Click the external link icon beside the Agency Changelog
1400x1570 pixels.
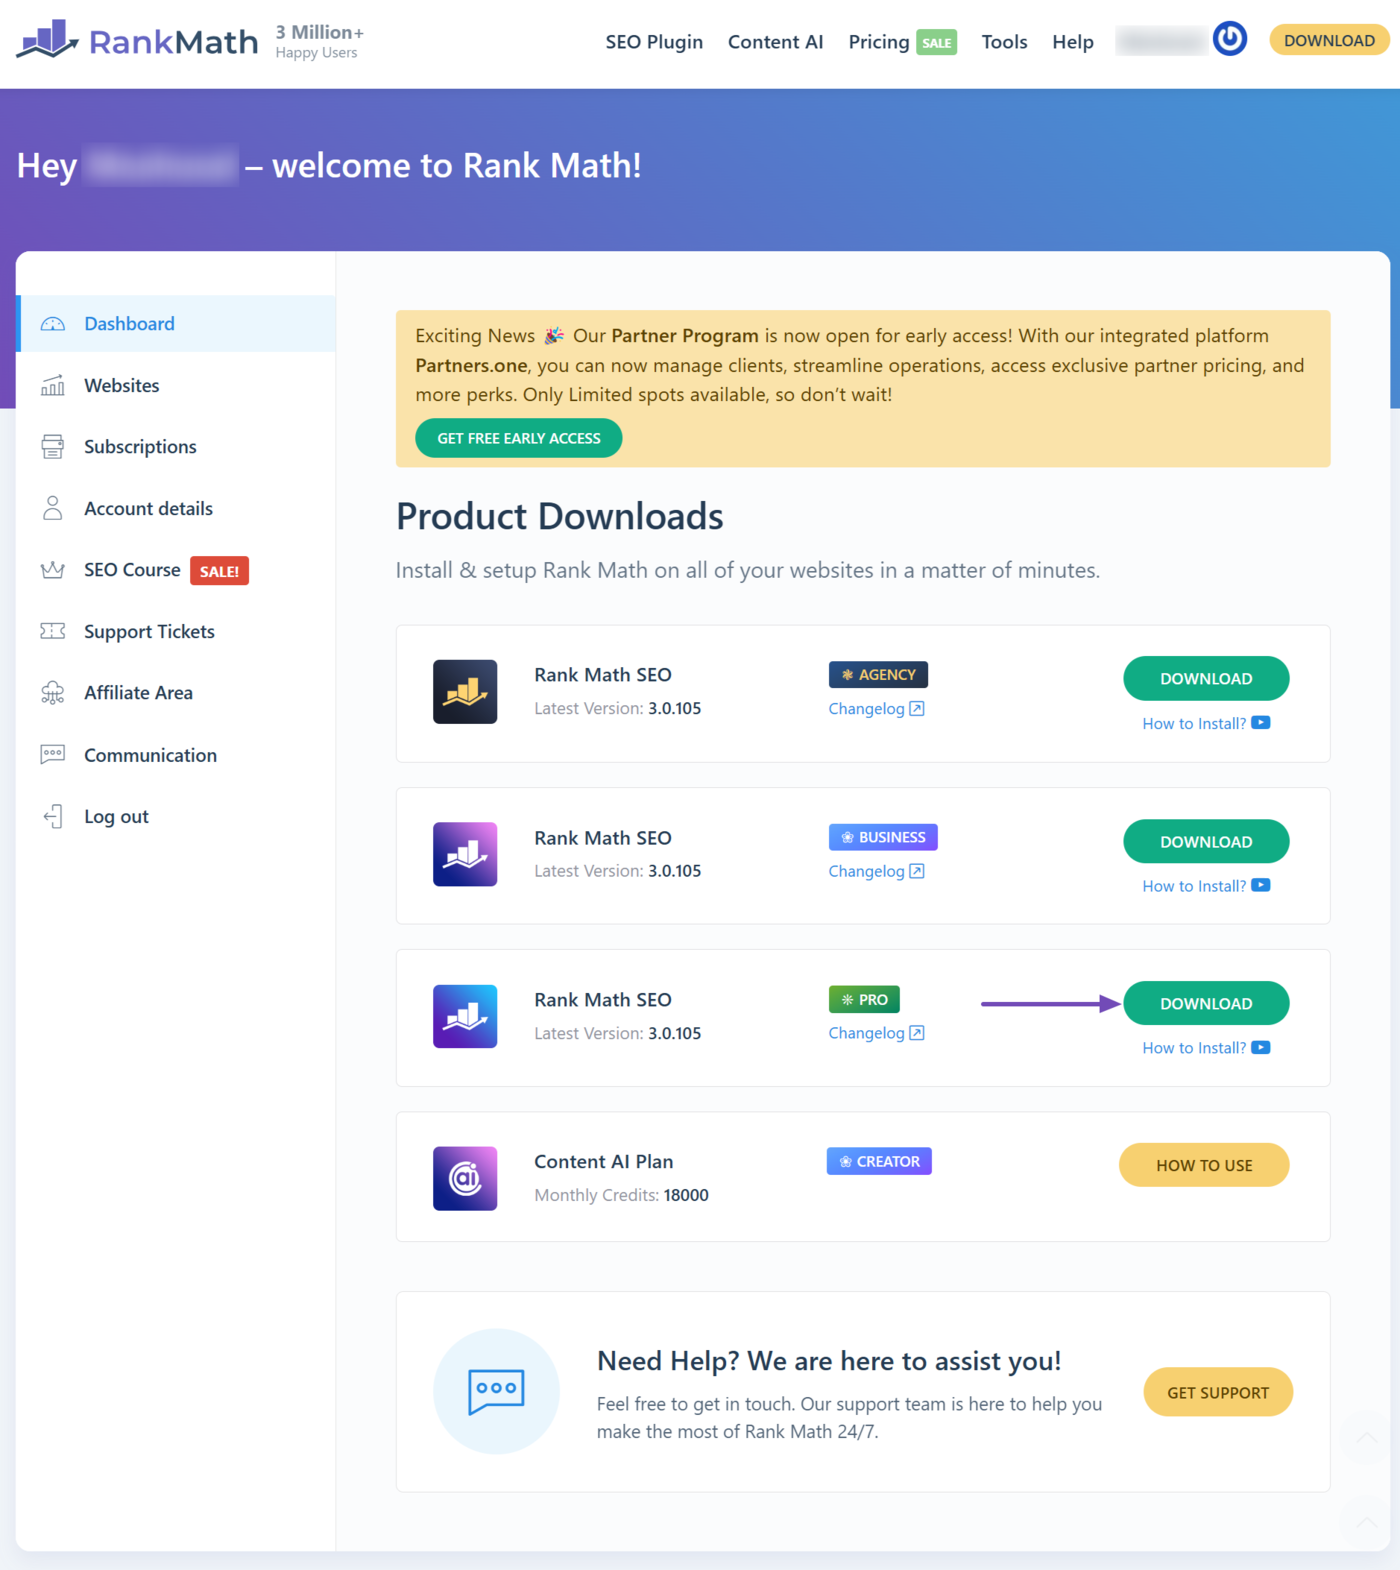coord(917,709)
